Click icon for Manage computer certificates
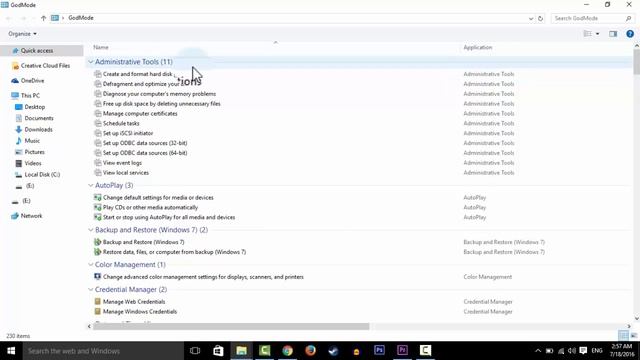This screenshot has height=360, width=640. [98, 113]
